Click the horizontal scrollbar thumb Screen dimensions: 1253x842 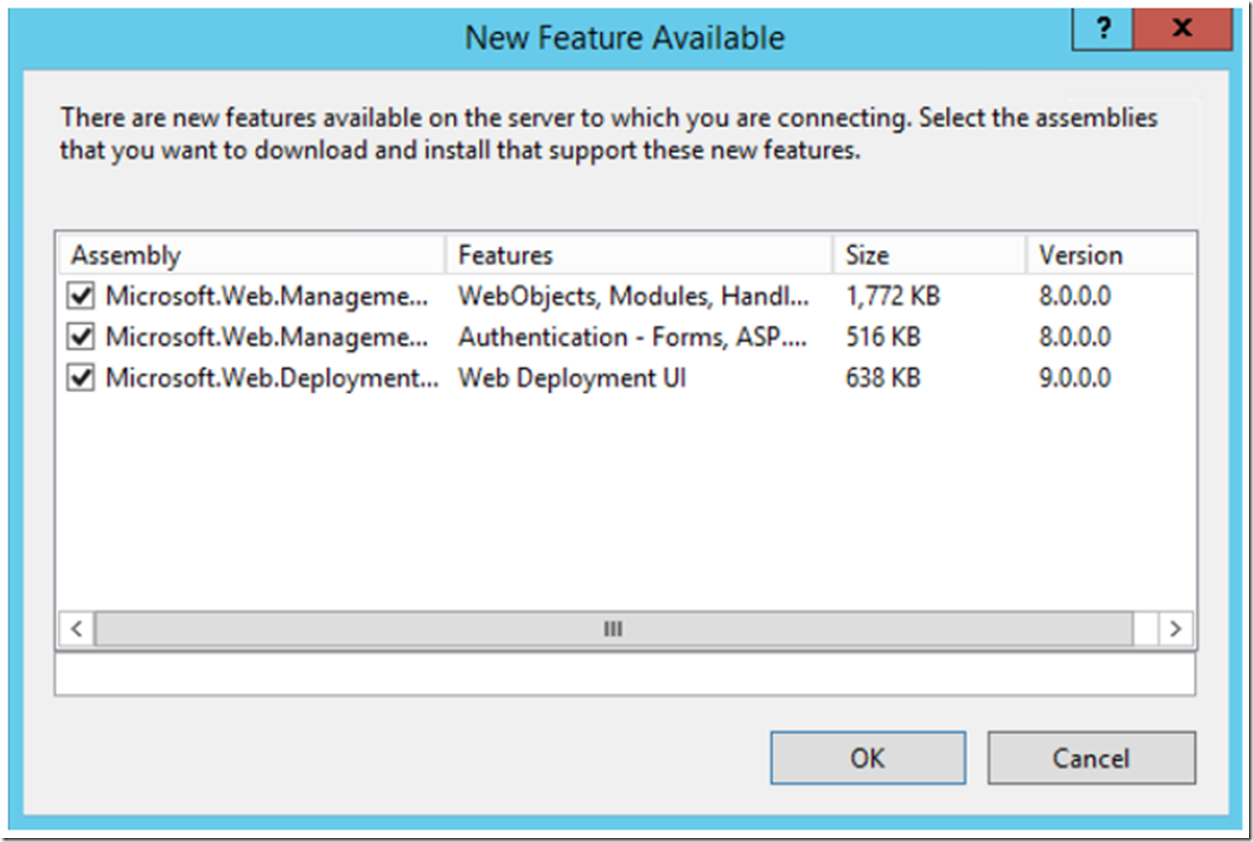[614, 629]
